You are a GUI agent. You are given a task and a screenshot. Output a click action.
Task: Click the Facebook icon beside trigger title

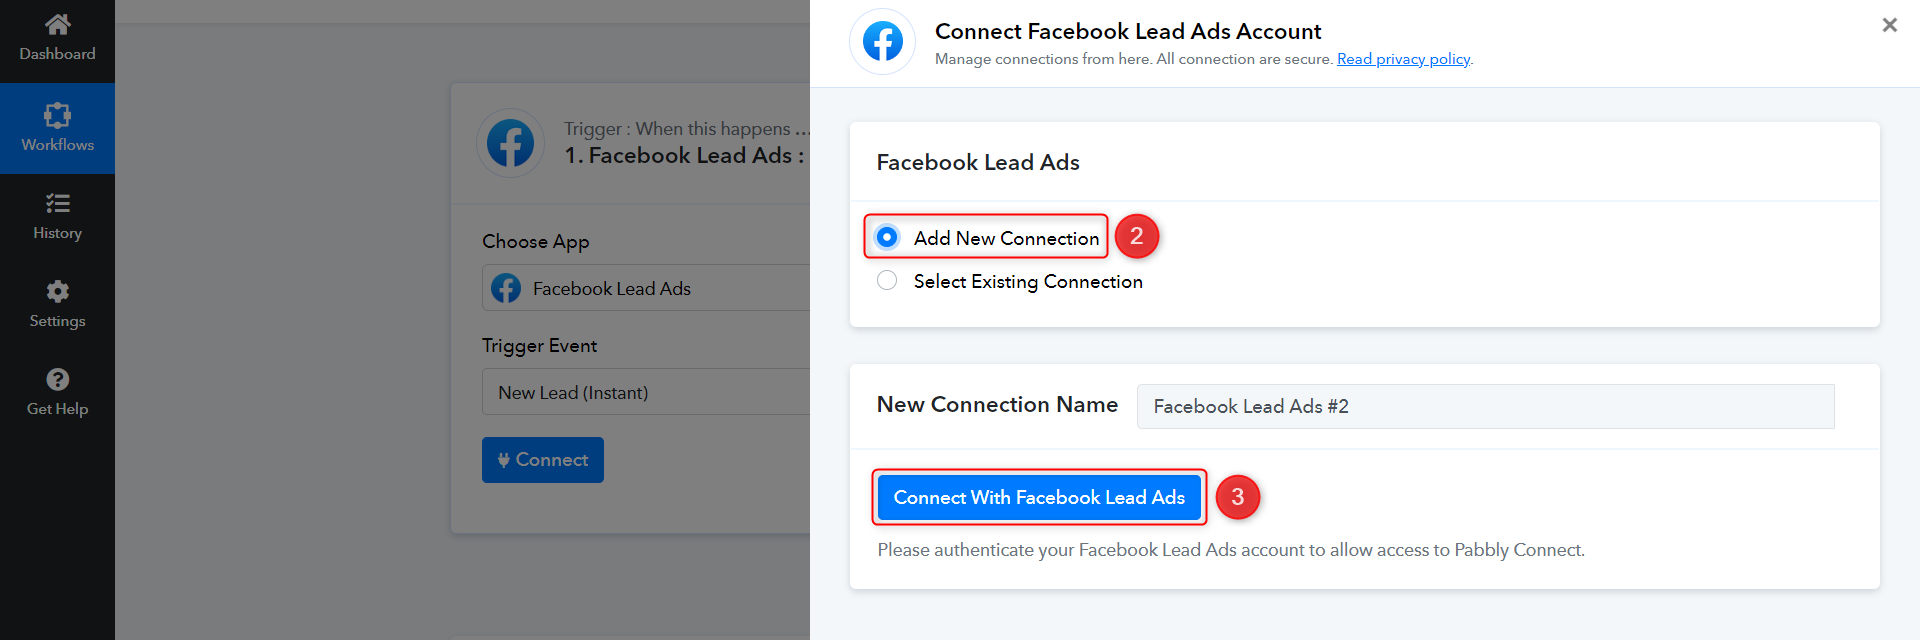tap(511, 143)
